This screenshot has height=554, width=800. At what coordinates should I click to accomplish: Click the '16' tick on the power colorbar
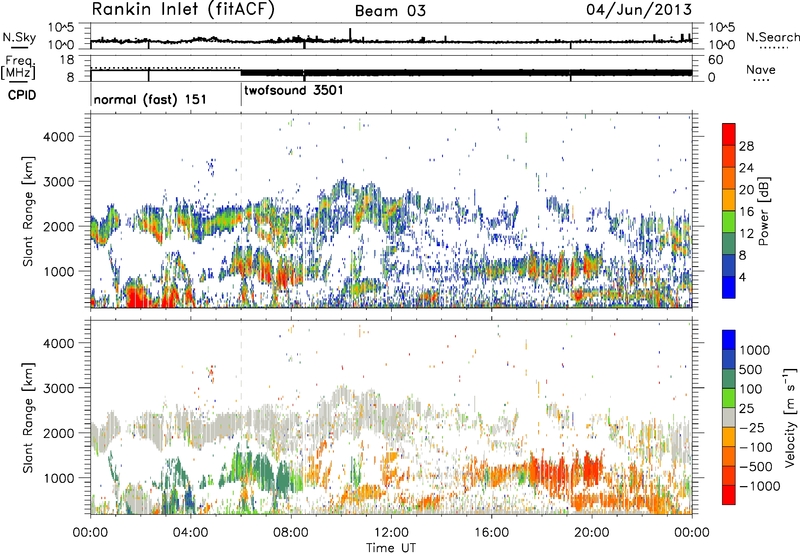pos(746,212)
